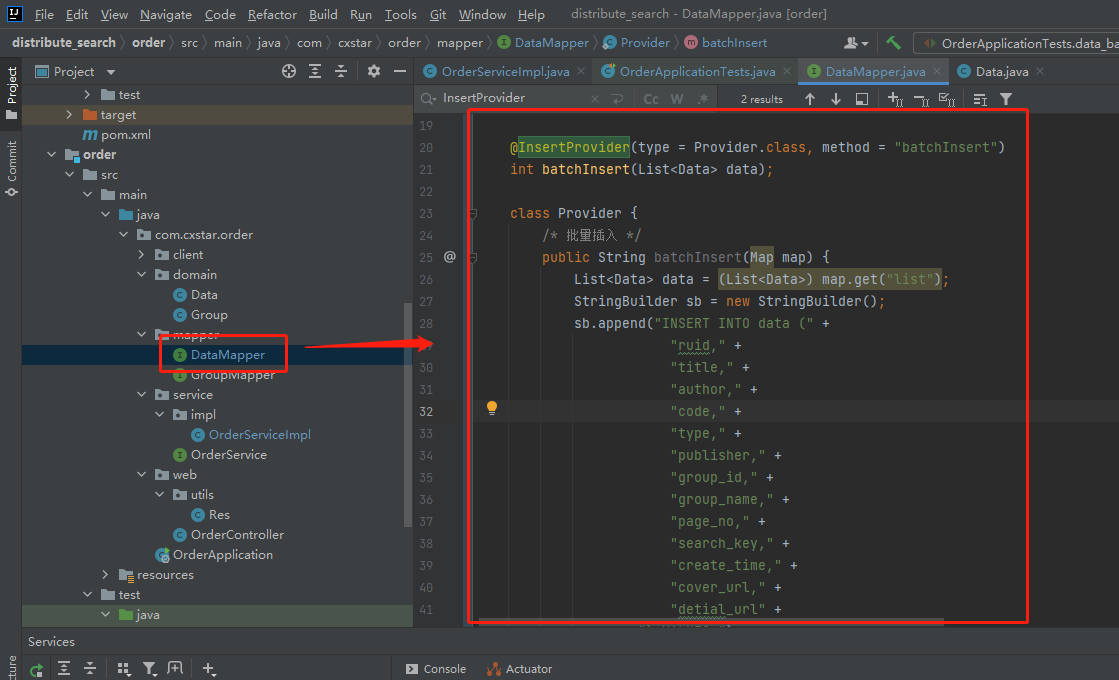Click the batchInsert breadcrumb
1119x680 pixels.
[726, 43]
